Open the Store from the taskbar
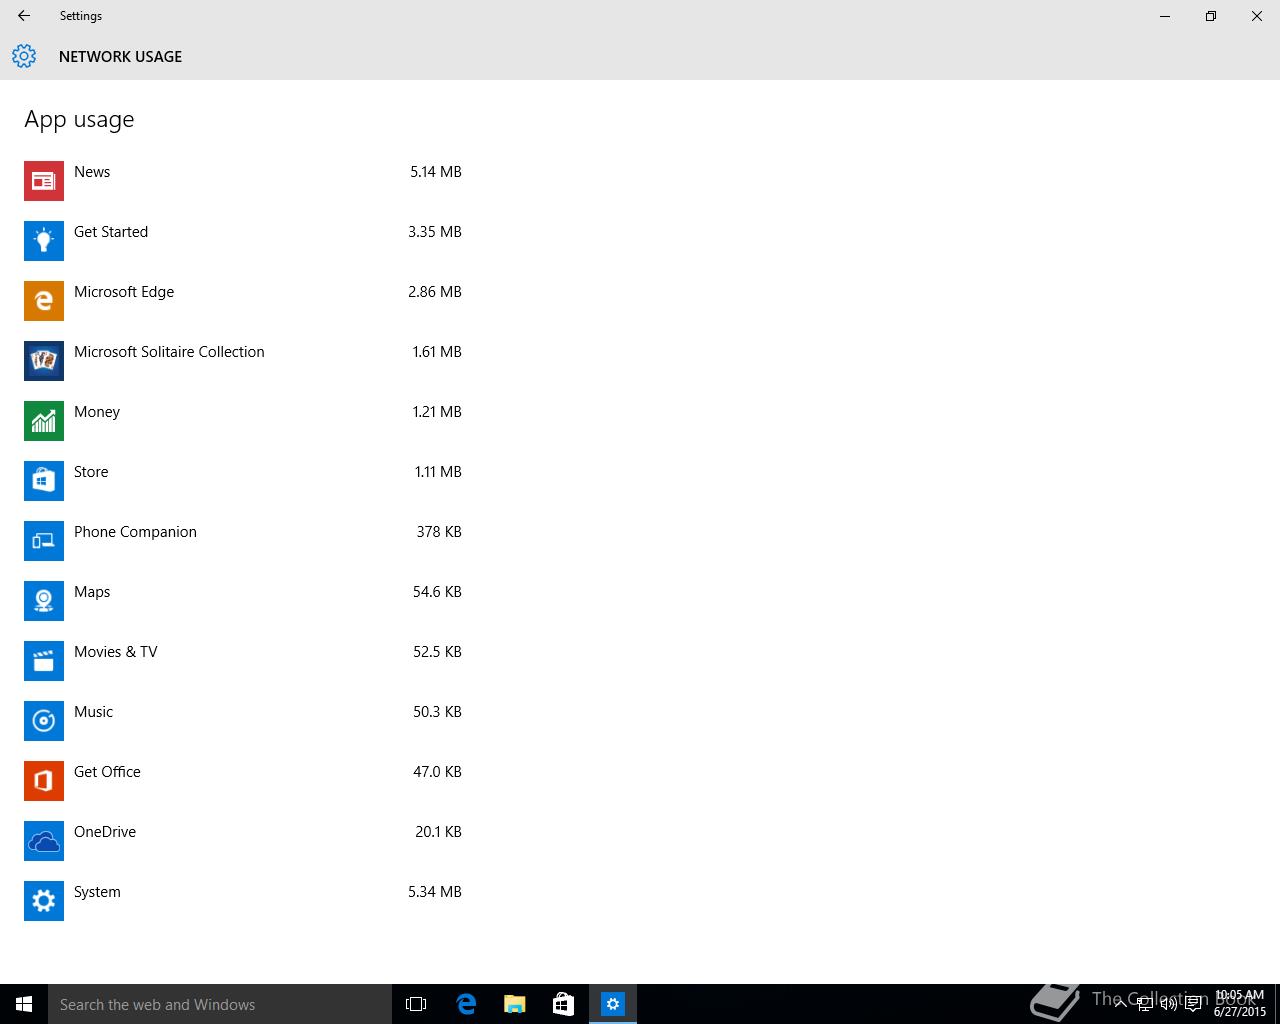The image size is (1280, 1024). (x=563, y=1004)
